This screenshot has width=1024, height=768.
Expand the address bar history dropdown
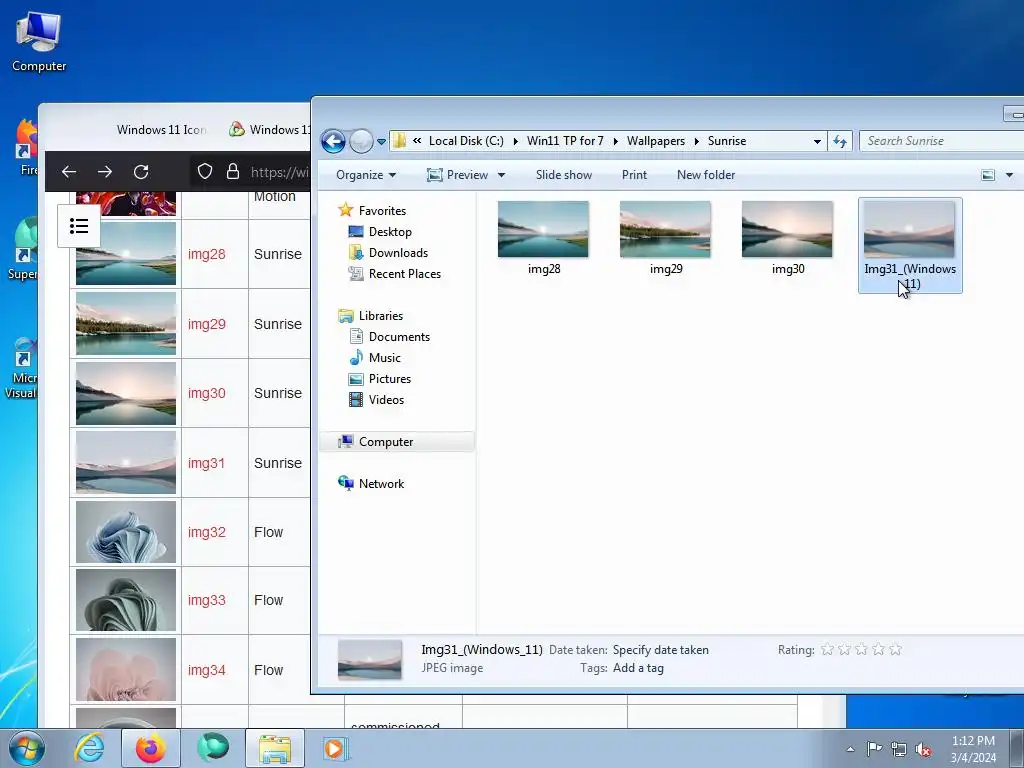coord(817,142)
